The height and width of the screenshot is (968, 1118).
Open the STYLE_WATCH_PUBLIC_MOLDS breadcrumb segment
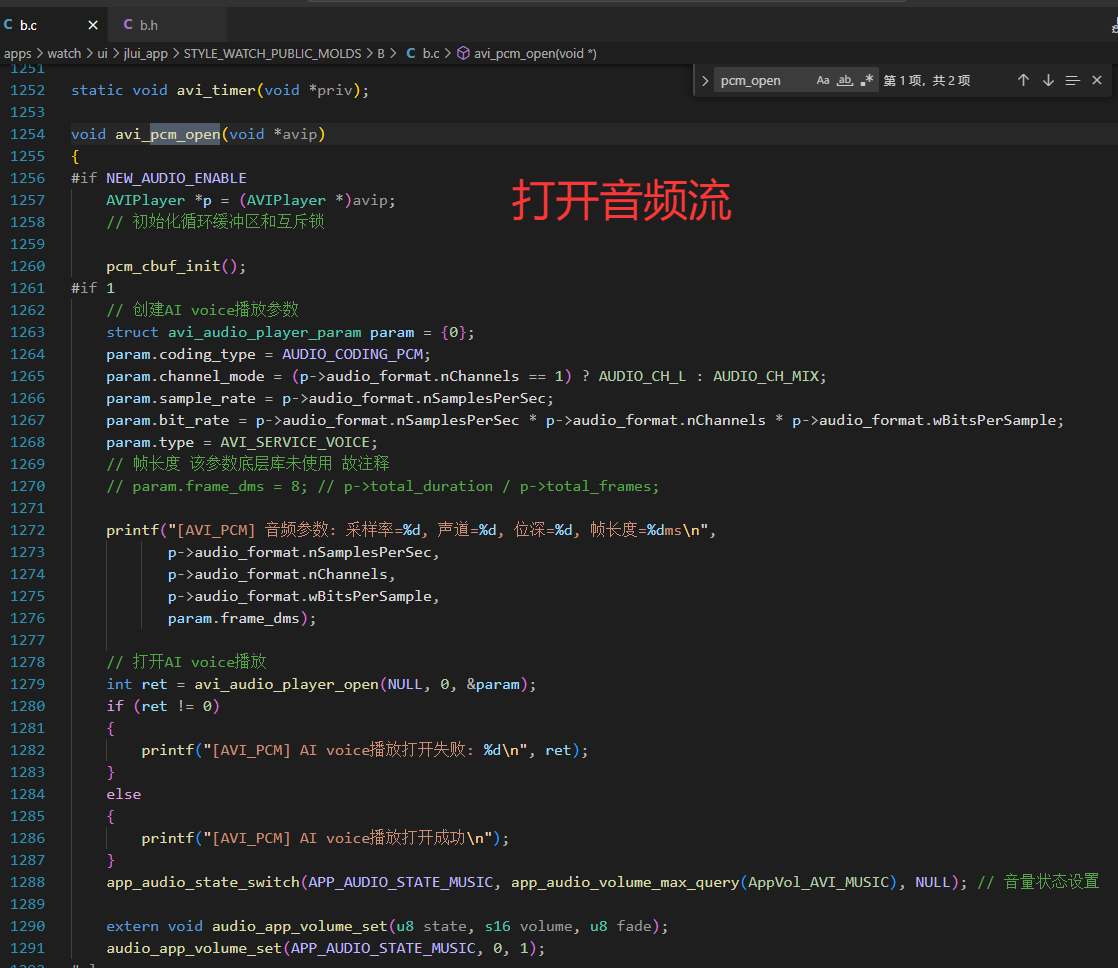pos(272,53)
